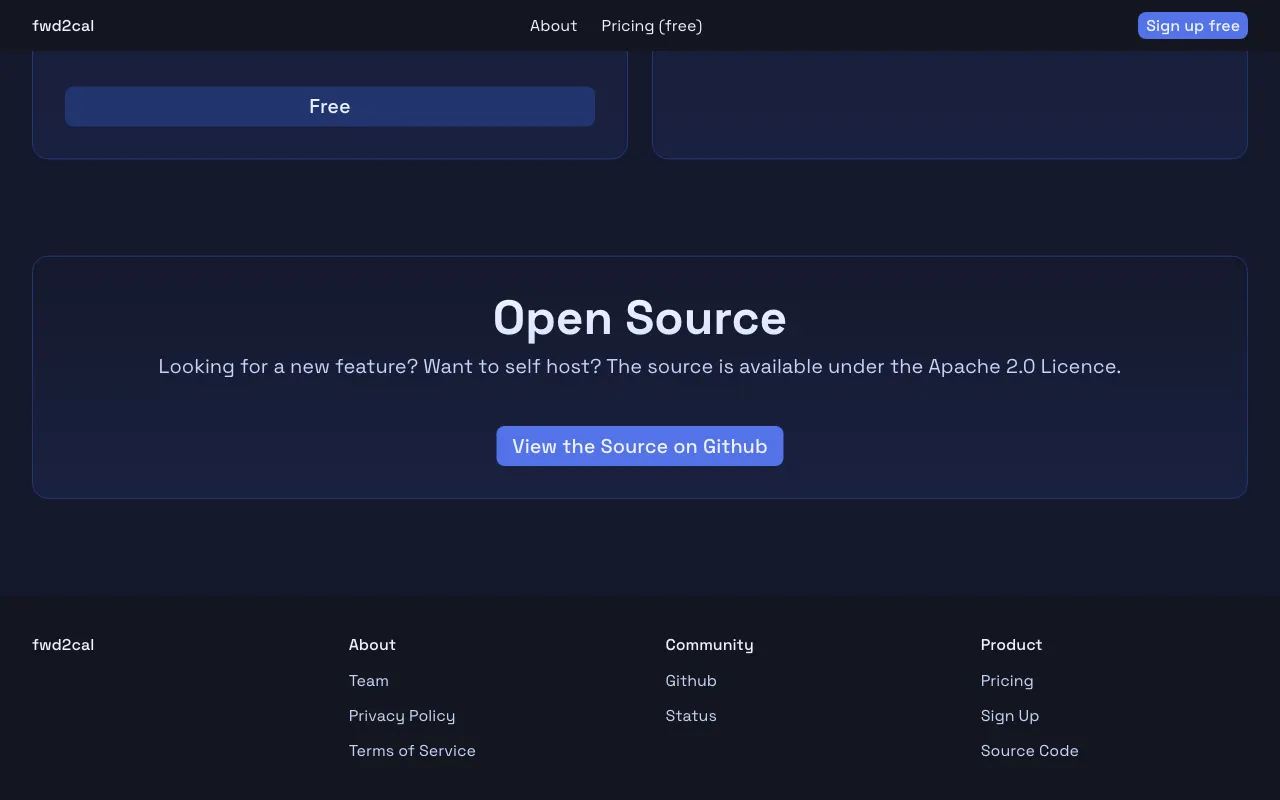Click View the Source on Github
Screen dimensions: 1280x800
point(640,446)
